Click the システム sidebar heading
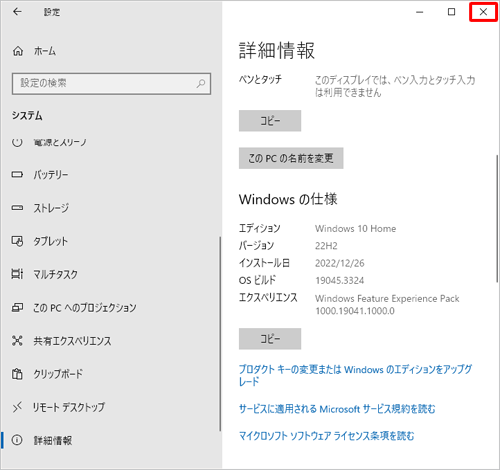Screen dimensions: 500x470 pos(27,116)
